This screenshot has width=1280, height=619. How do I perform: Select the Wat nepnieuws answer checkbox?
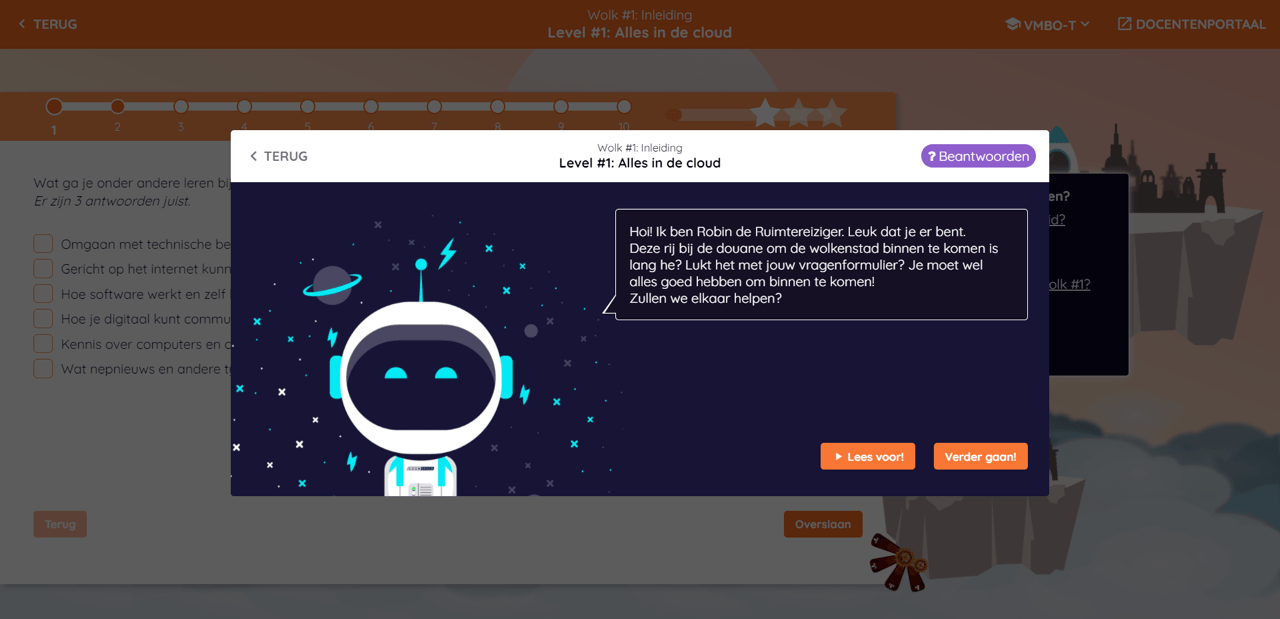click(x=43, y=369)
